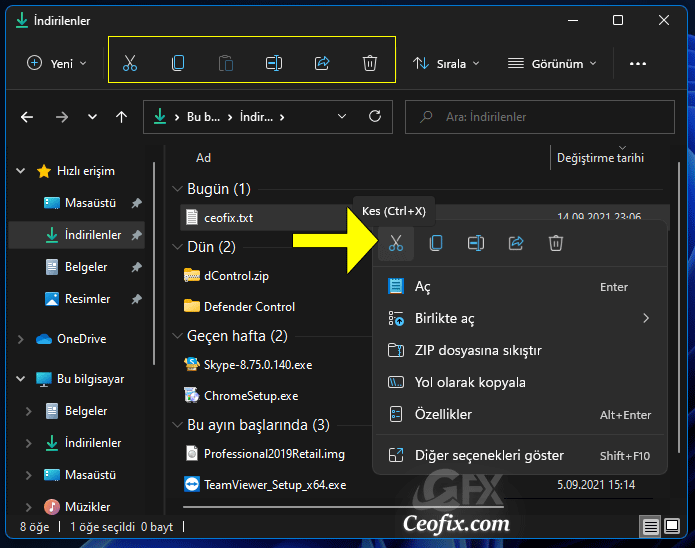
Task: Click the Bu b... breadcrumb segment
Action: (x=203, y=117)
